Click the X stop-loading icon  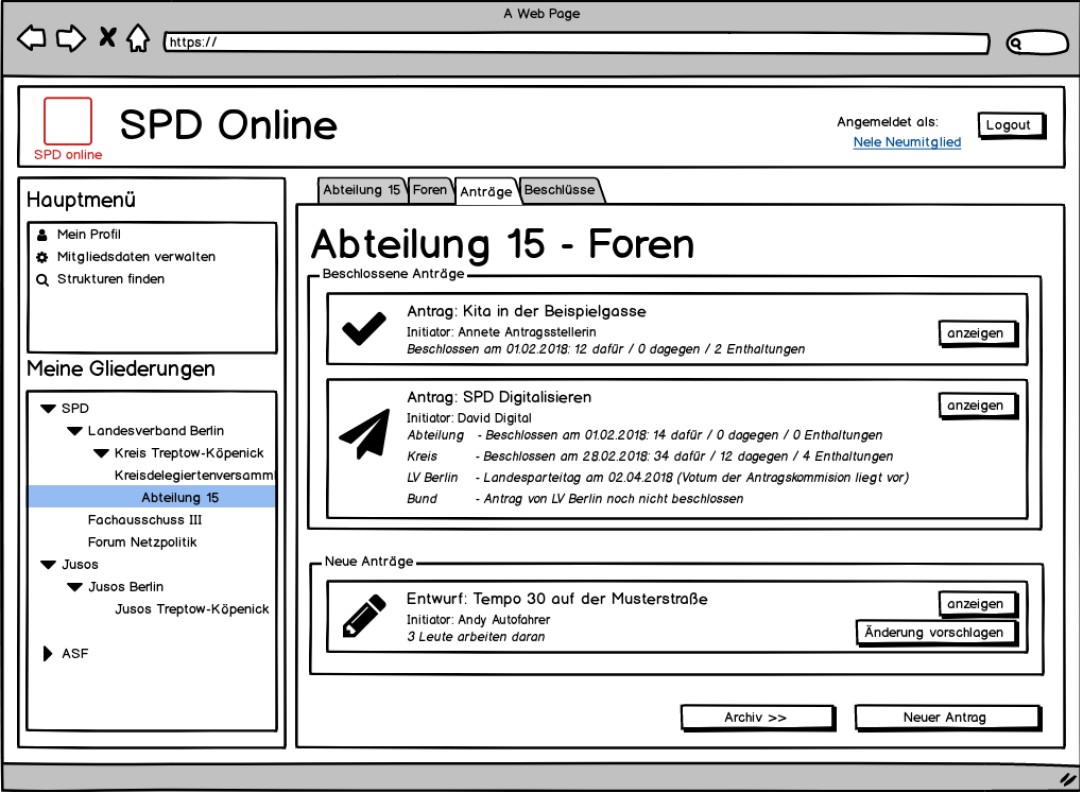(x=107, y=37)
